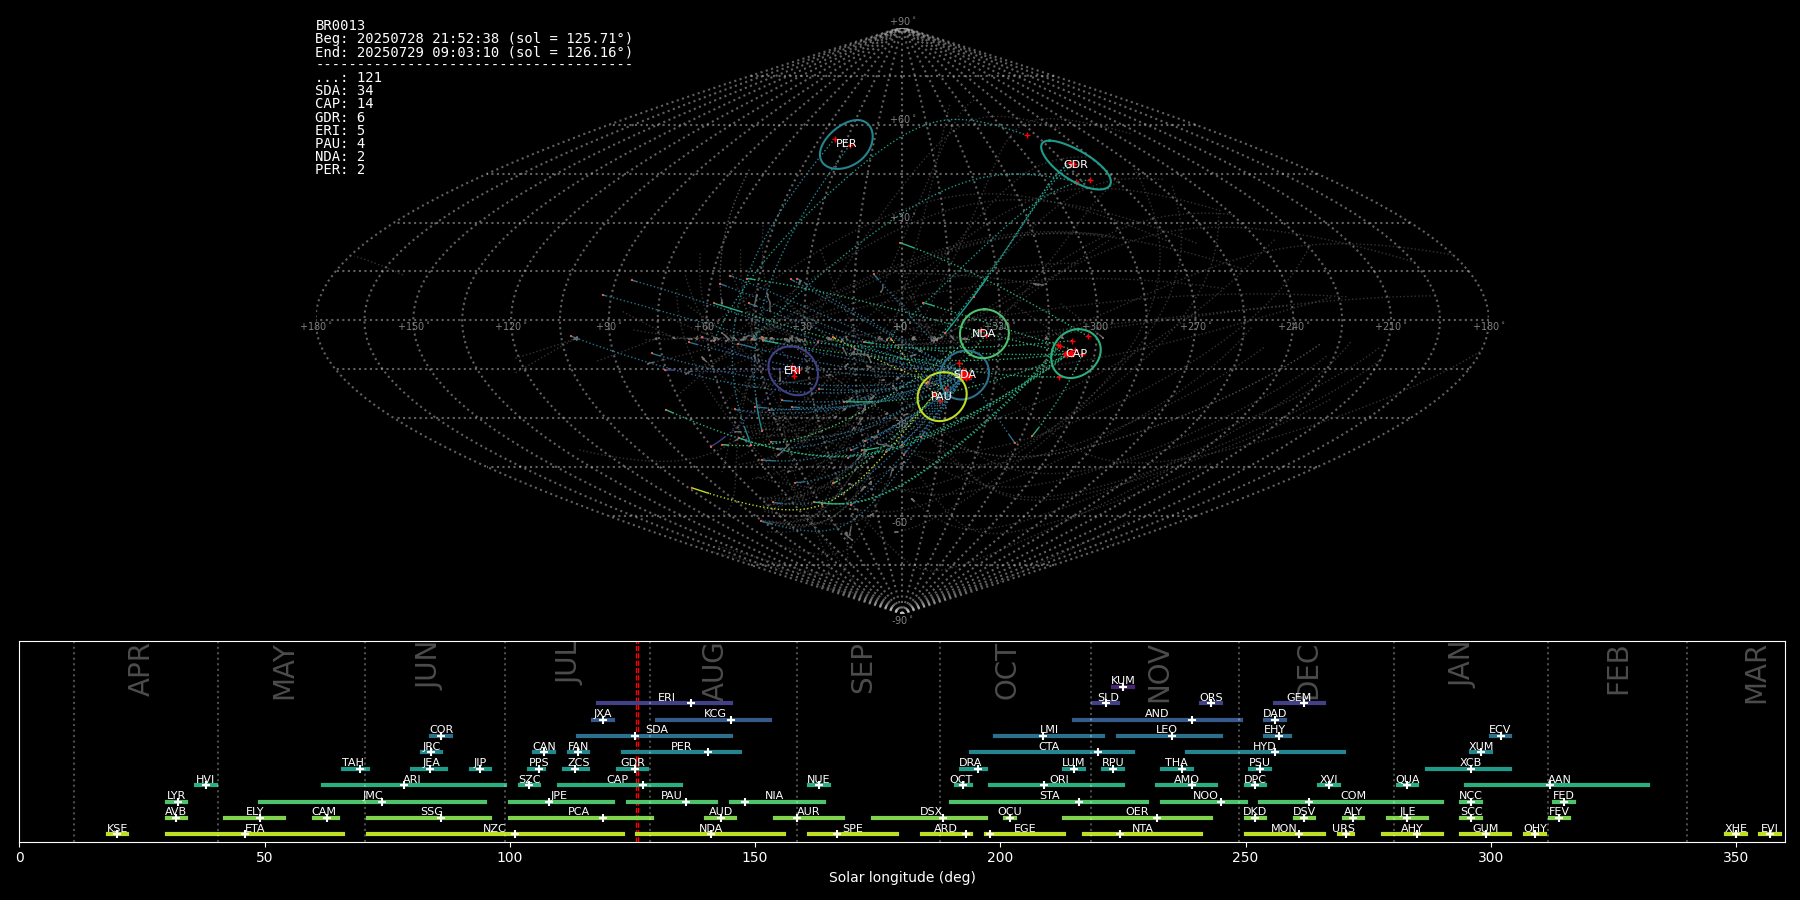The image size is (1800, 900).
Task: Click the GEM shower label in timeline
Action: (x=1299, y=698)
